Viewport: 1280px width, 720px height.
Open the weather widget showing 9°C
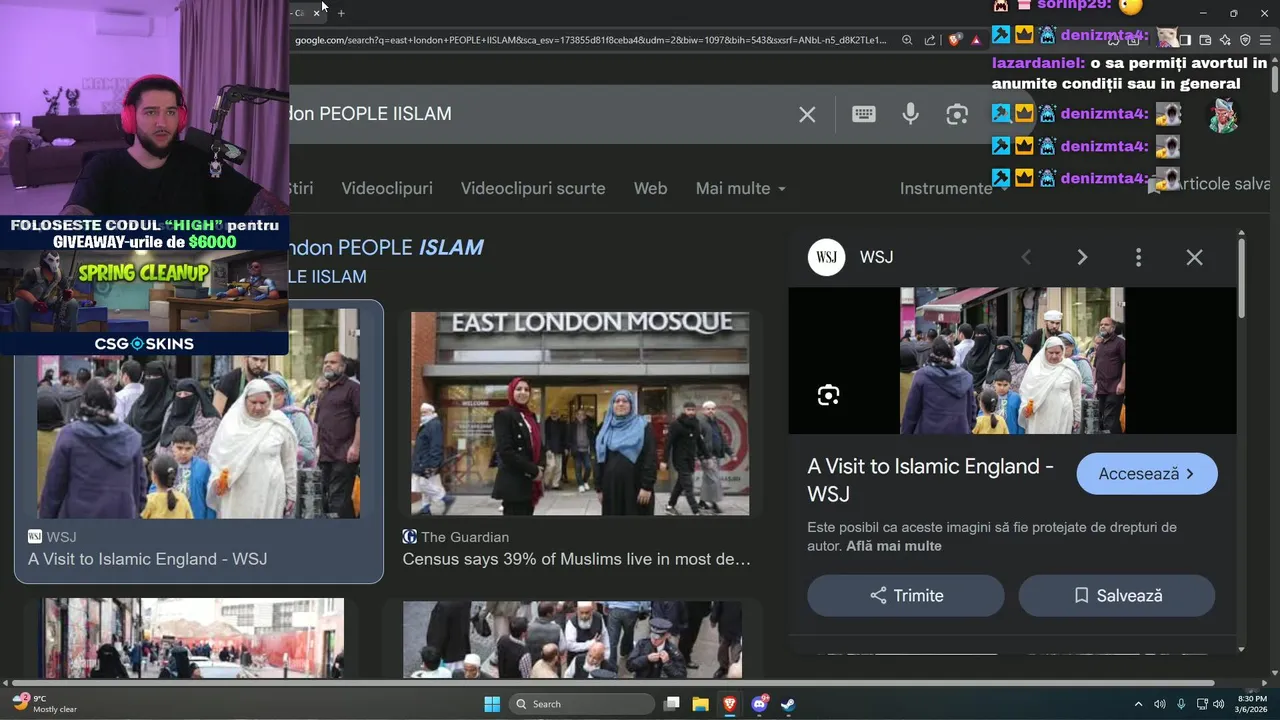45,704
